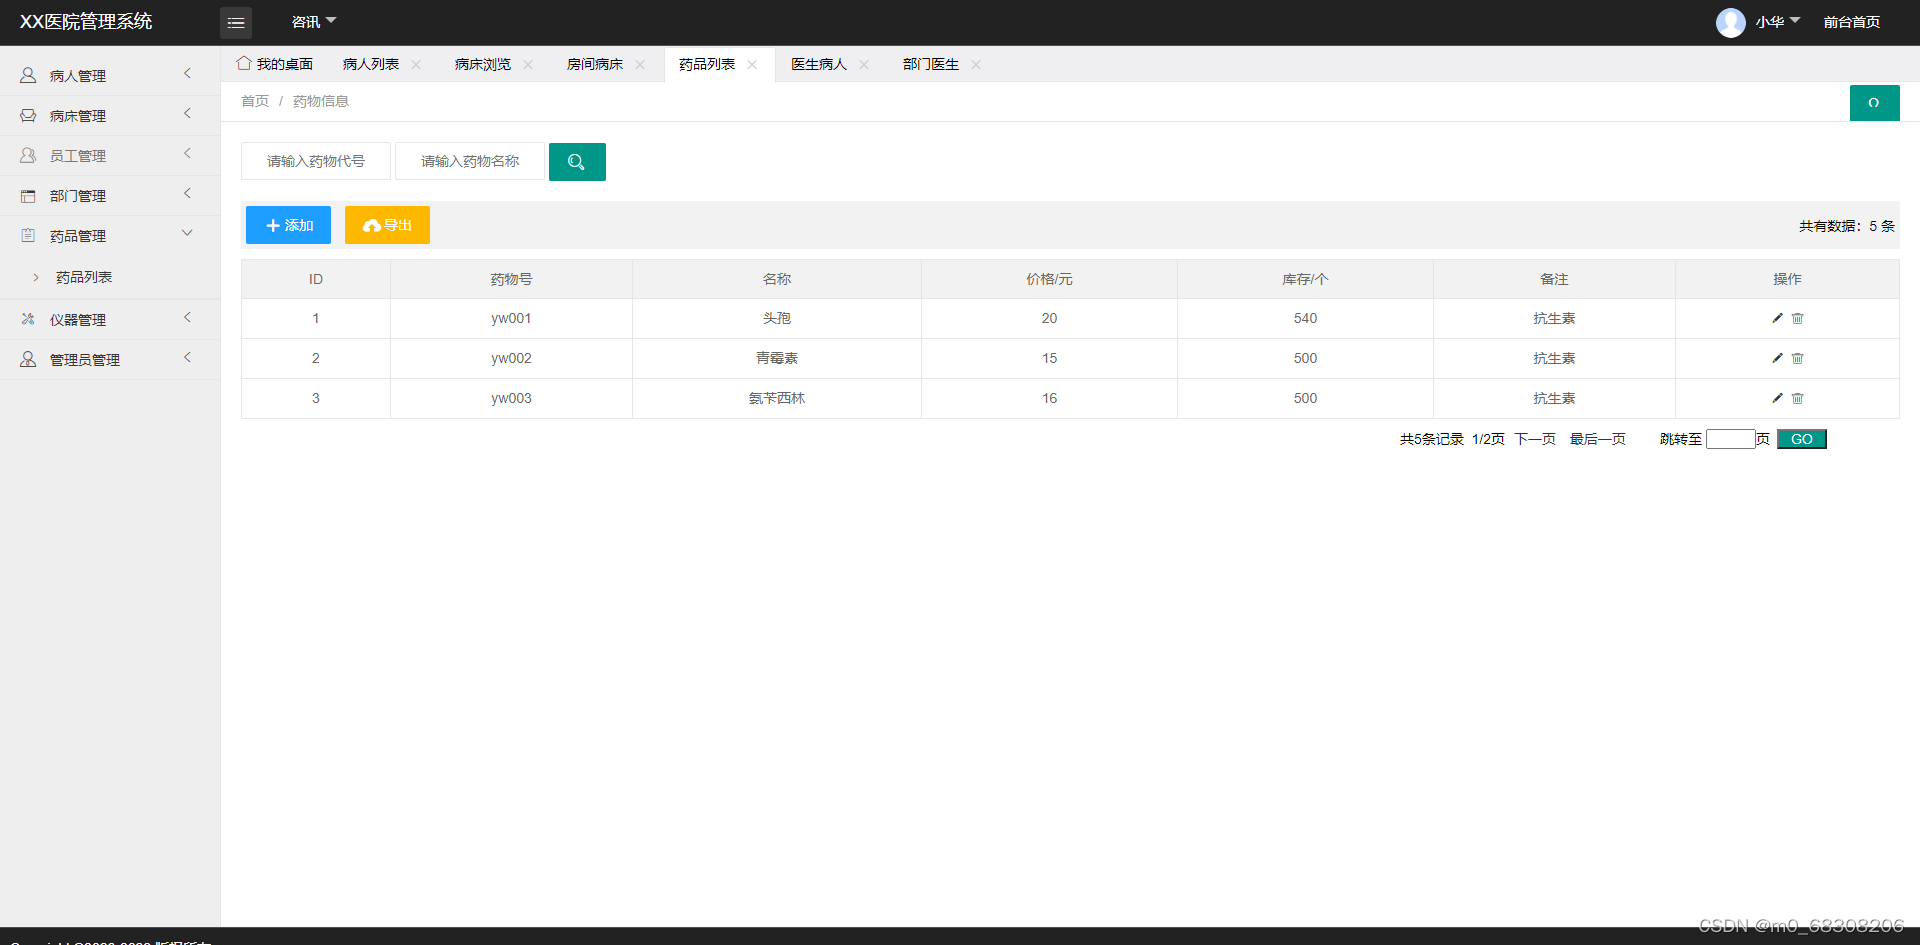Click the user avatar image
The height and width of the screenshot is (945, 1920).
coord(1730,22)
